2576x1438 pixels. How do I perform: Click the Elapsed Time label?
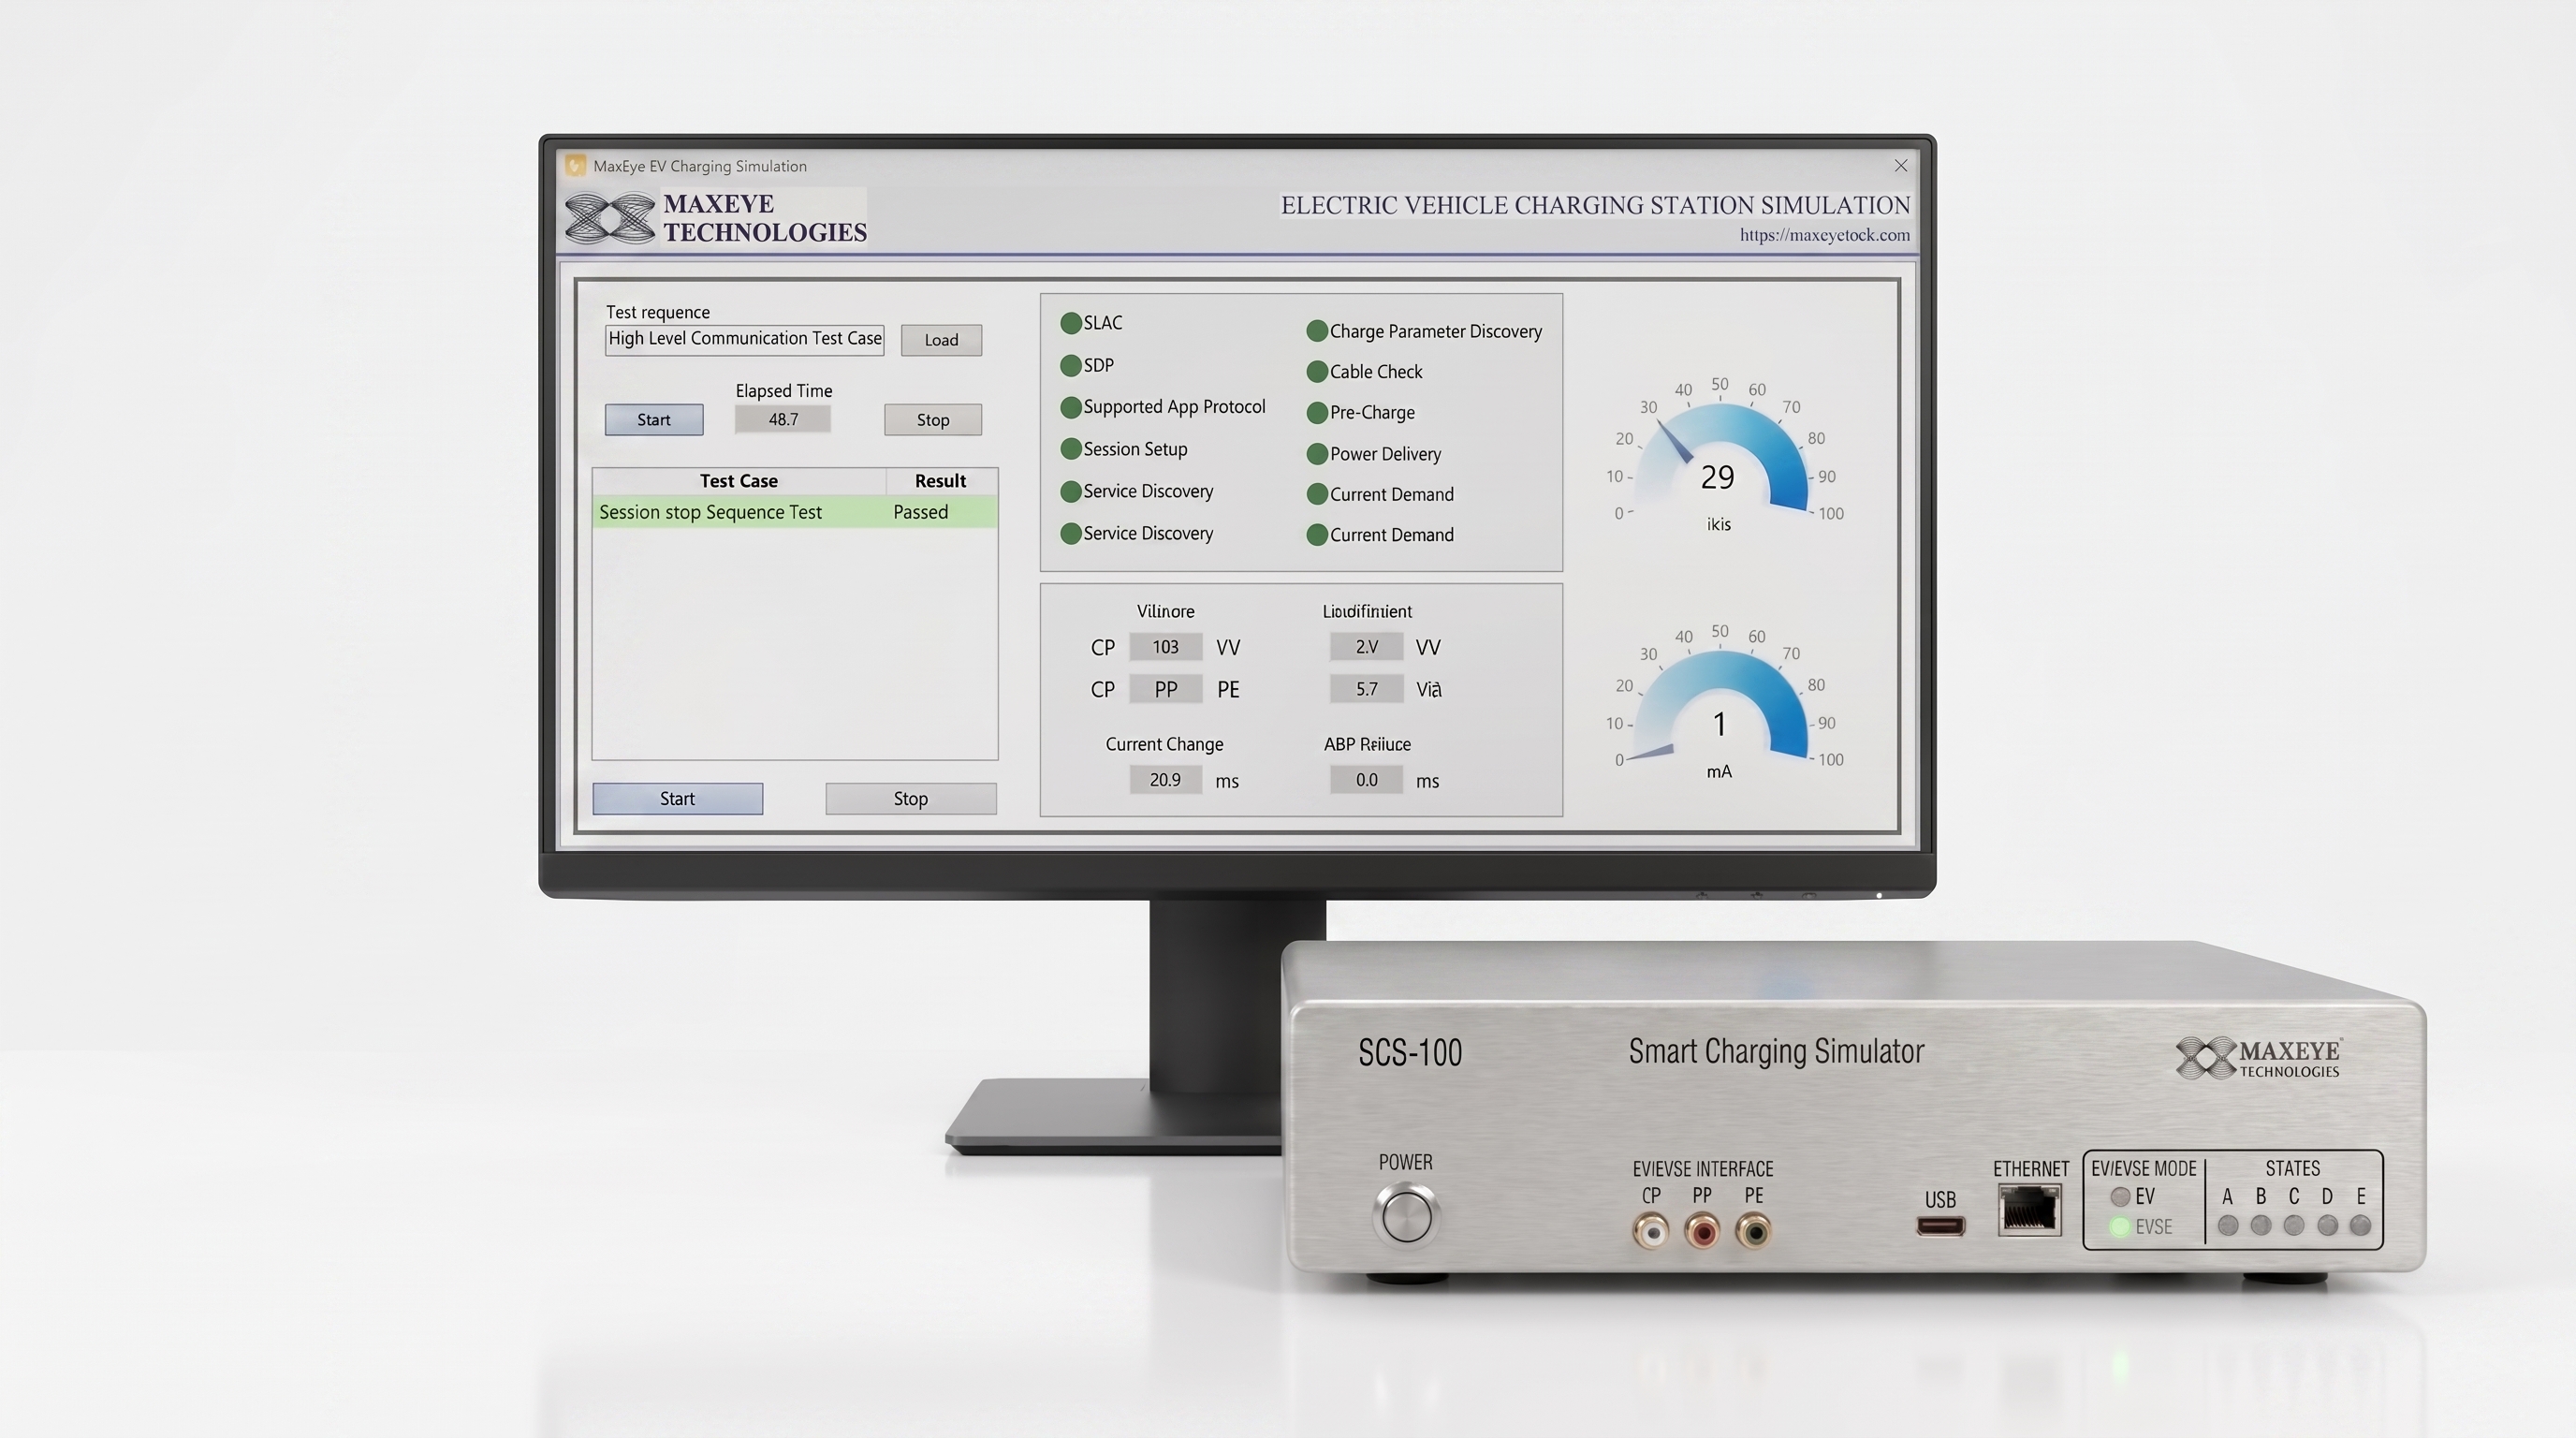tap(784, 391)
